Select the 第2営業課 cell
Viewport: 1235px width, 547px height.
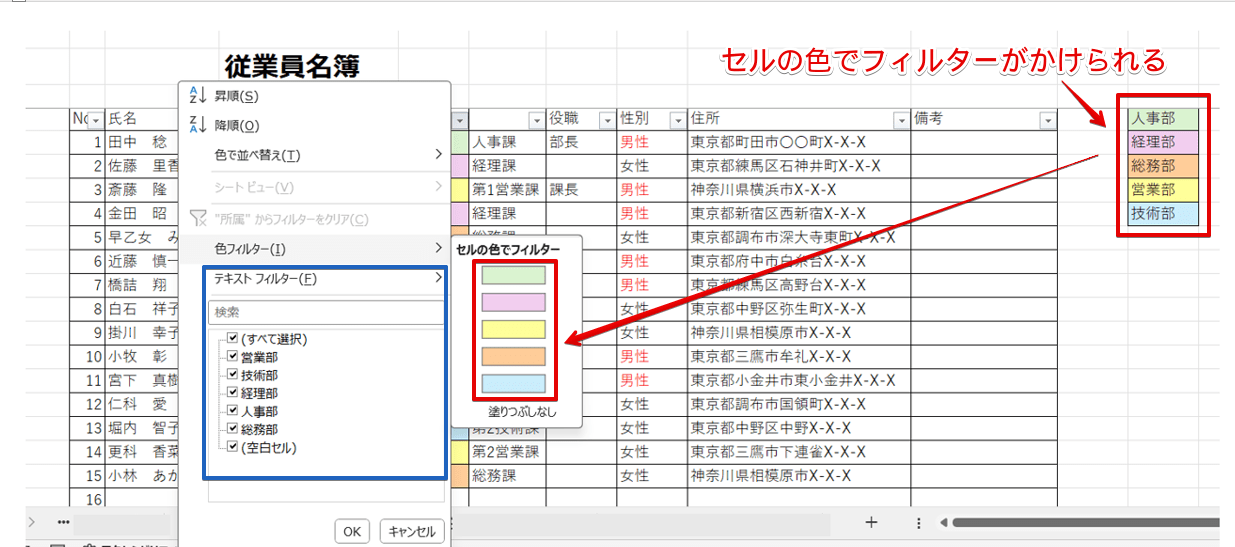click(507, 452)
